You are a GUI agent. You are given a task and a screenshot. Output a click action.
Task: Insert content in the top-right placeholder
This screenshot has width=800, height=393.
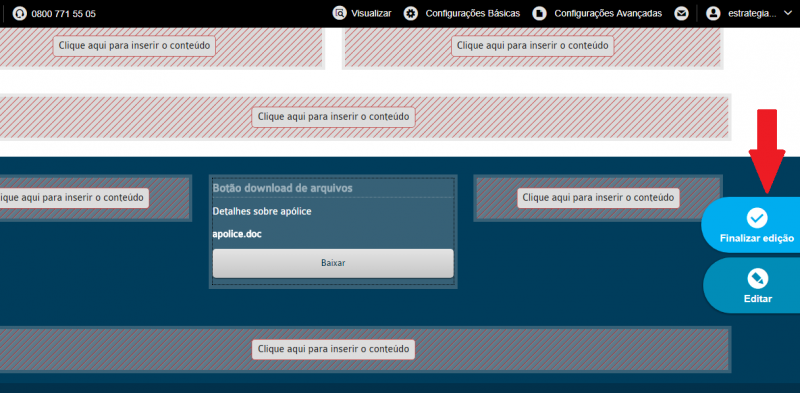(x=532, y=45)
